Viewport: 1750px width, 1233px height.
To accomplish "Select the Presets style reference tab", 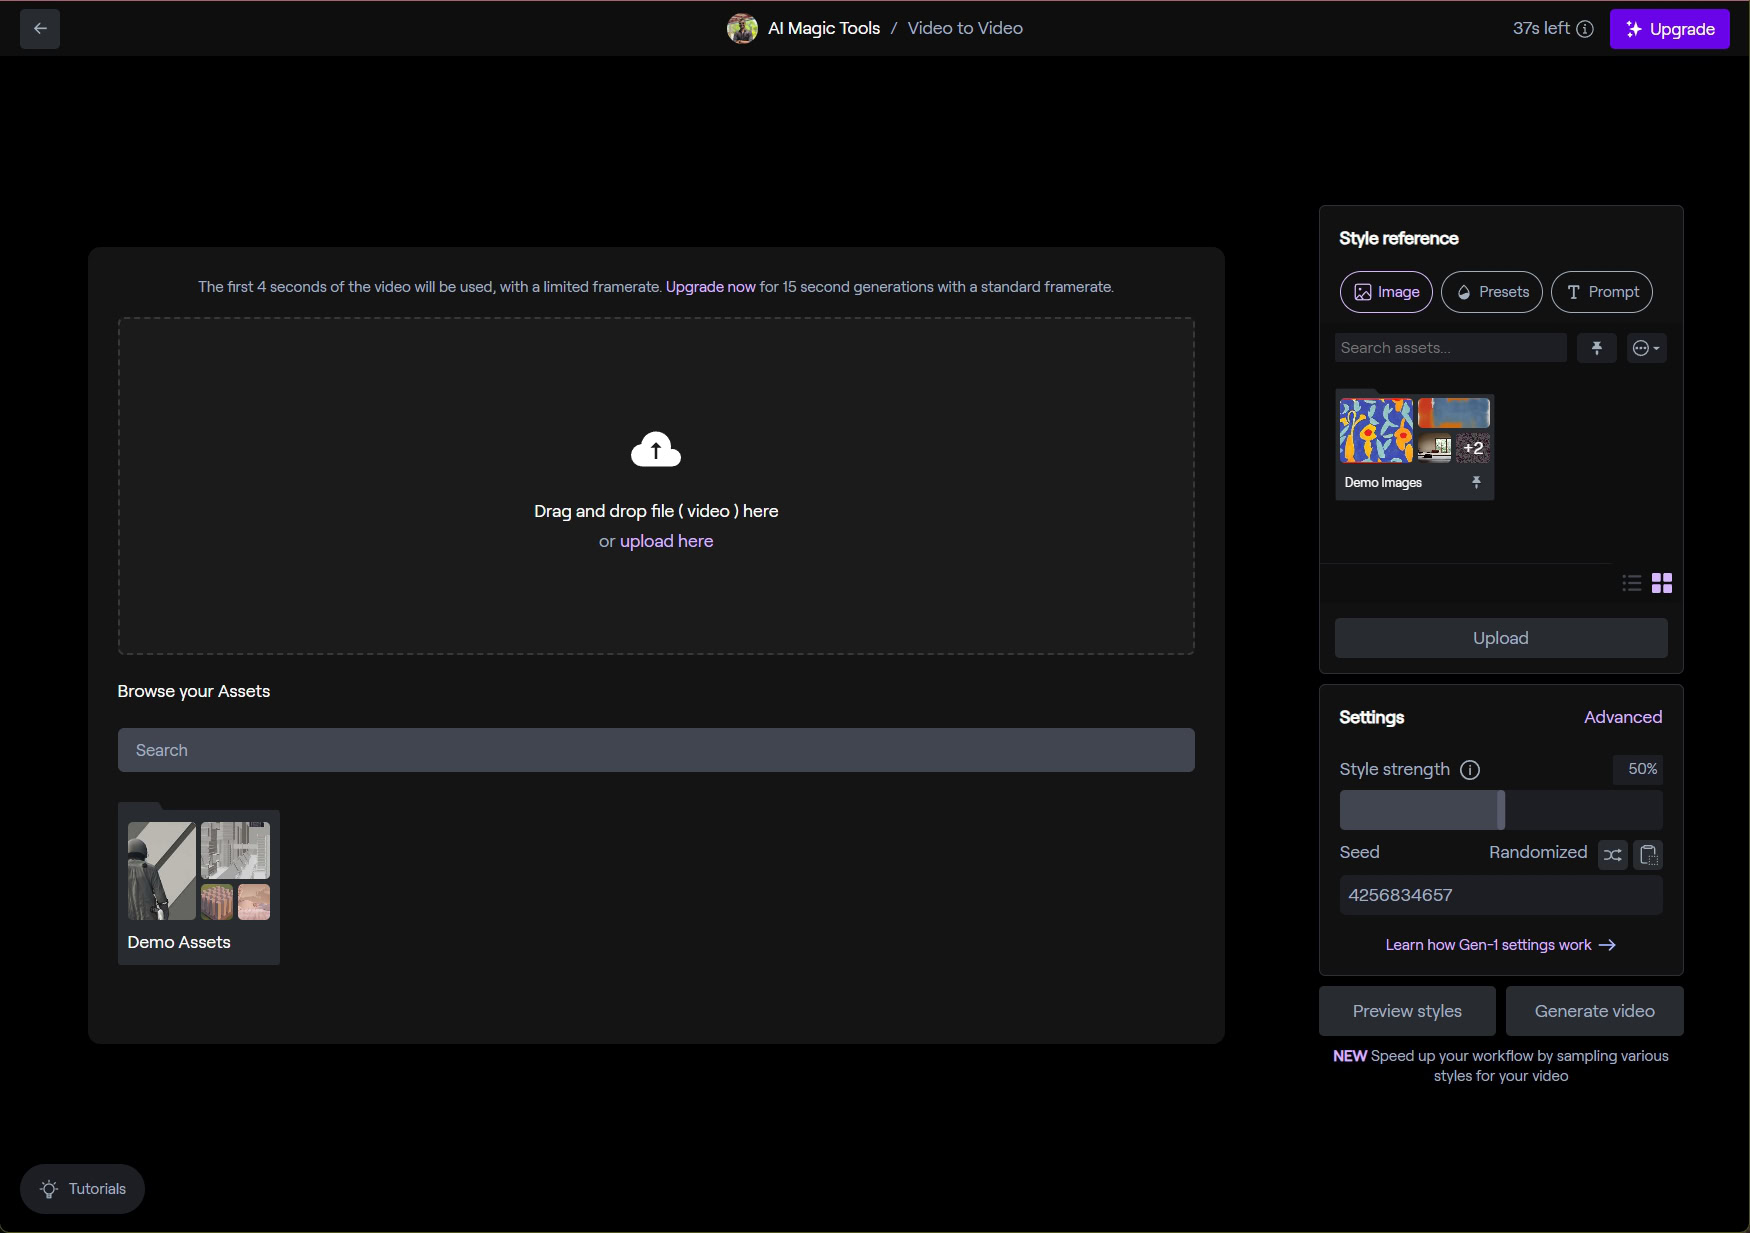I will tap(1492, 292).
